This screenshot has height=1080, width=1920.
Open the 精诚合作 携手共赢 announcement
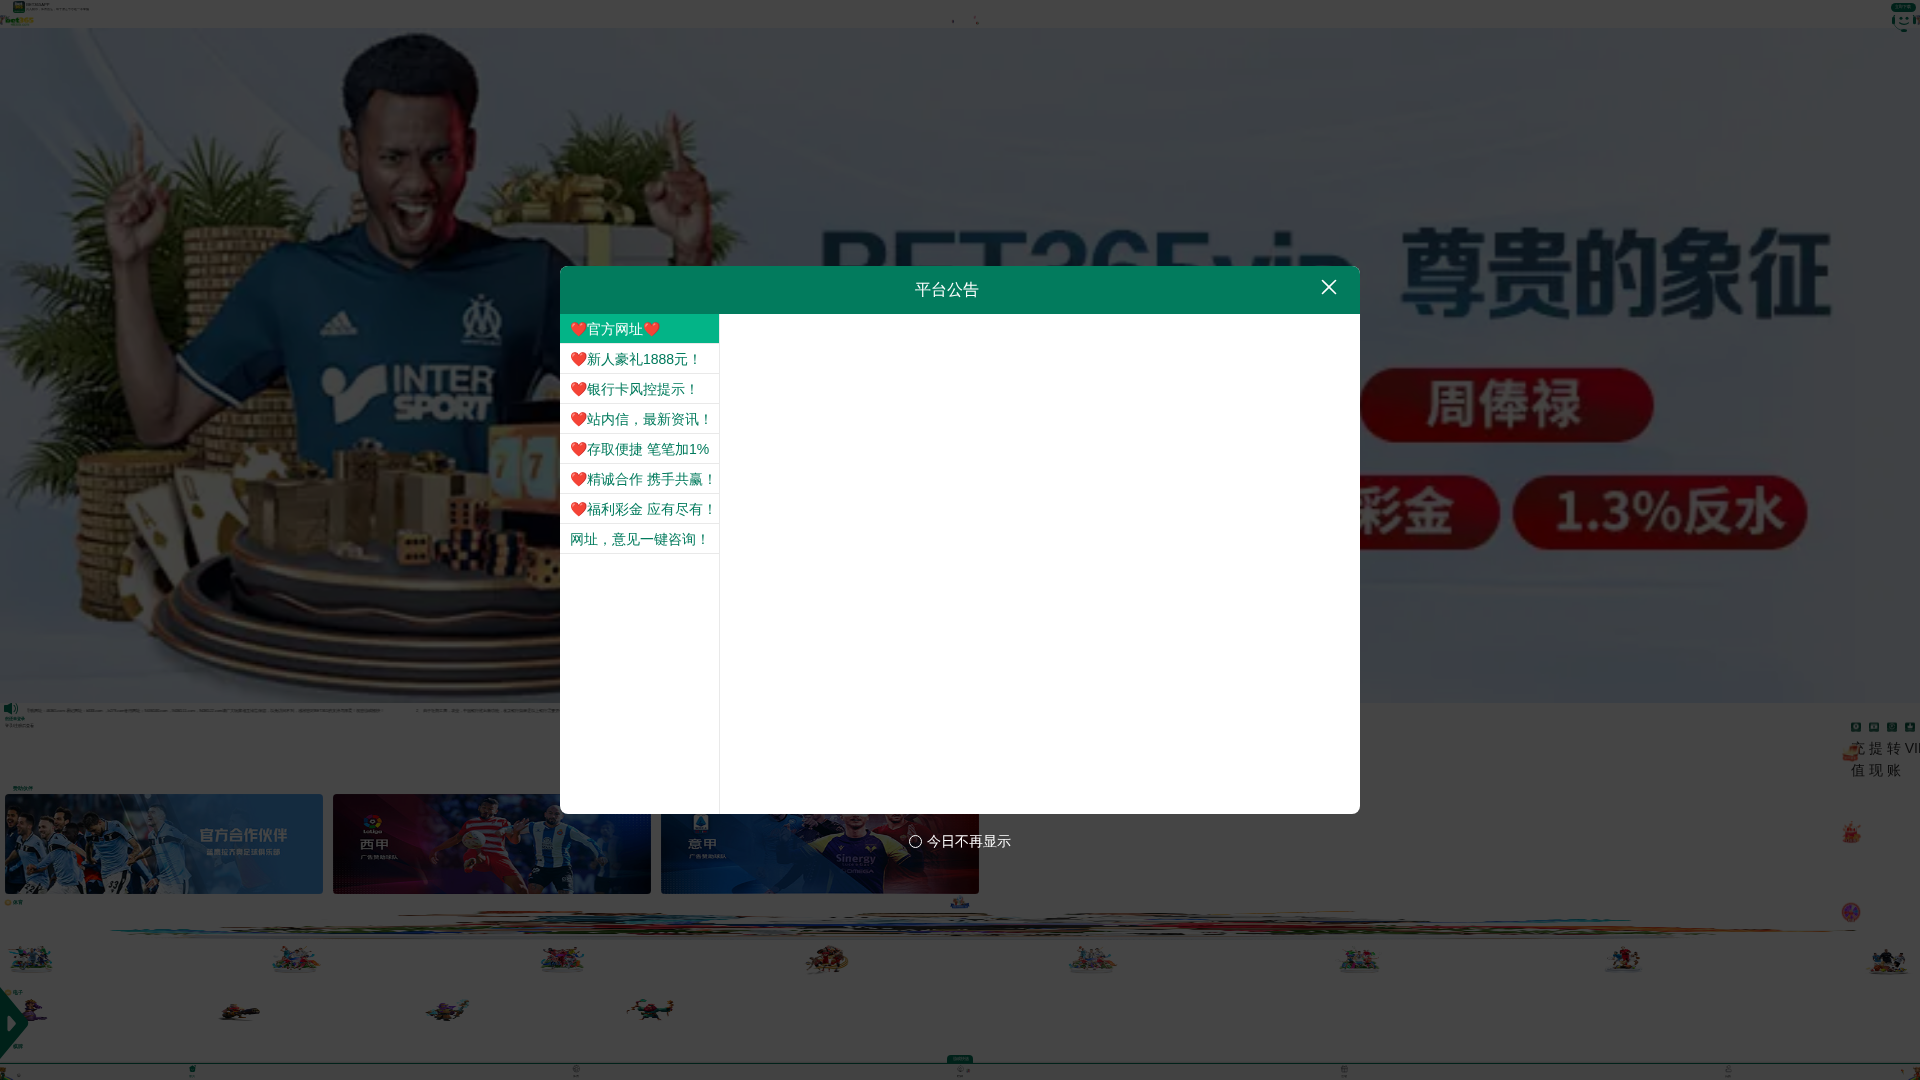point(639,479)
